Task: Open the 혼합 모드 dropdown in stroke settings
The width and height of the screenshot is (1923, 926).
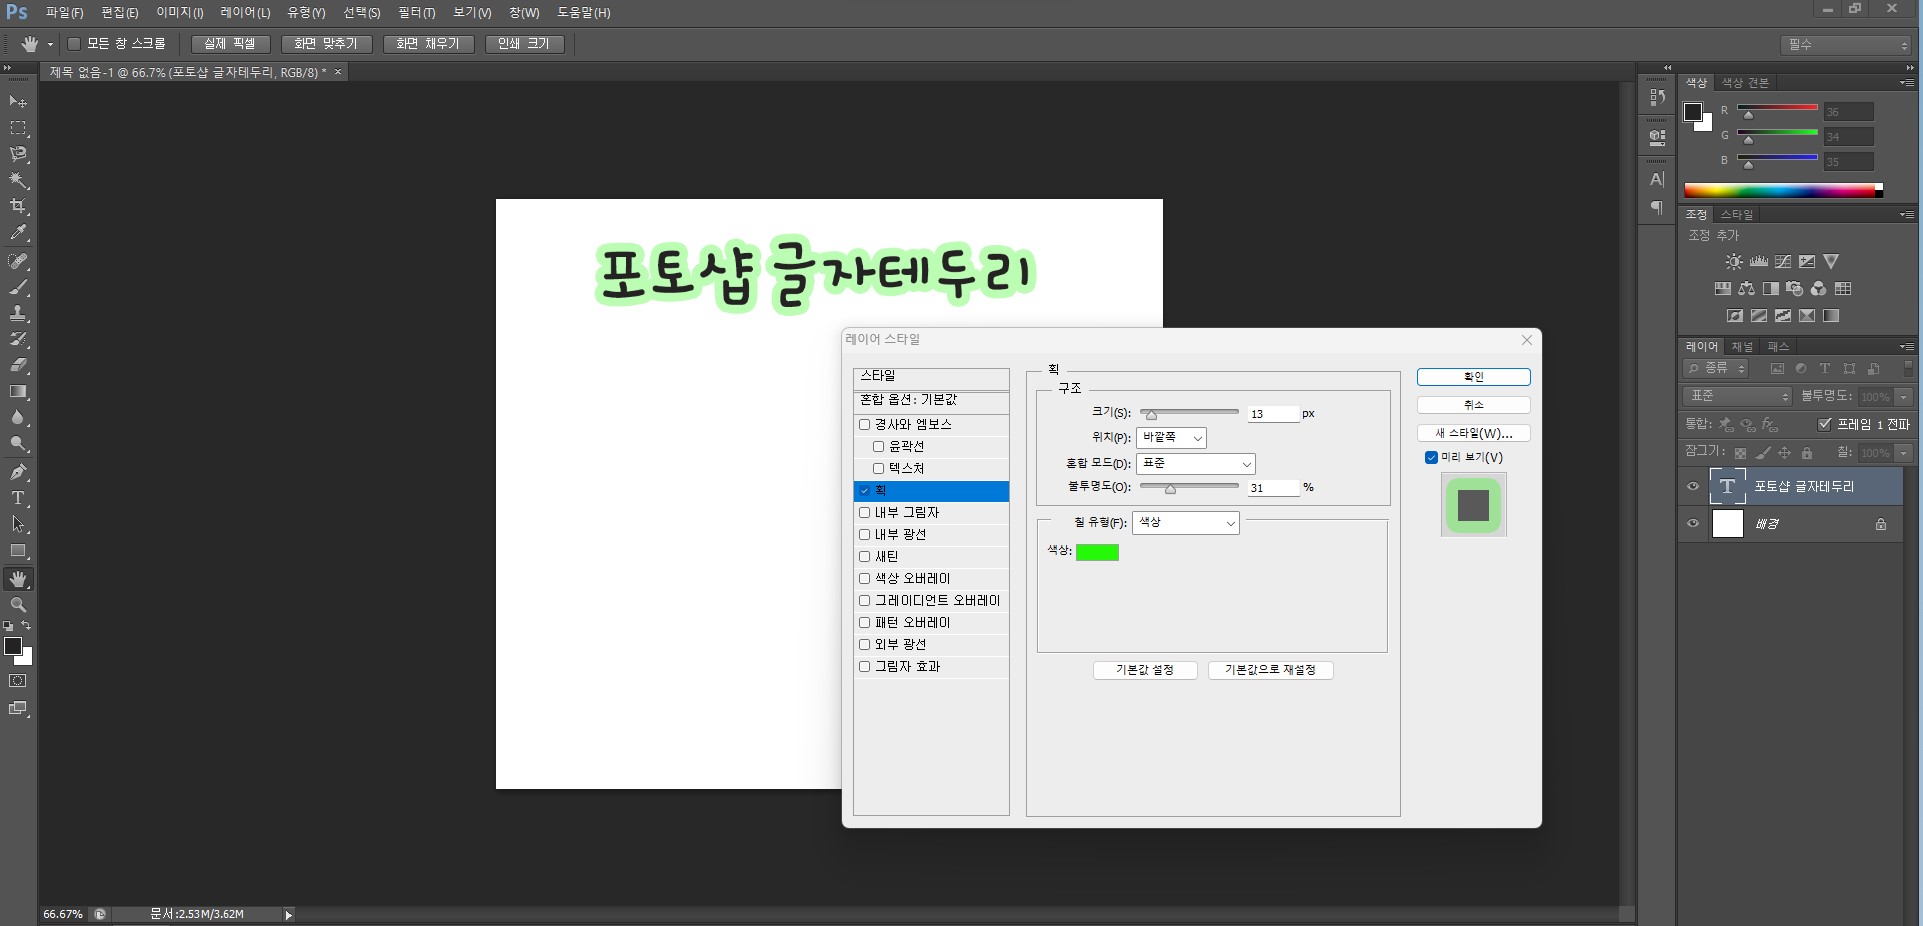Action: click(x=1195, y=464)
